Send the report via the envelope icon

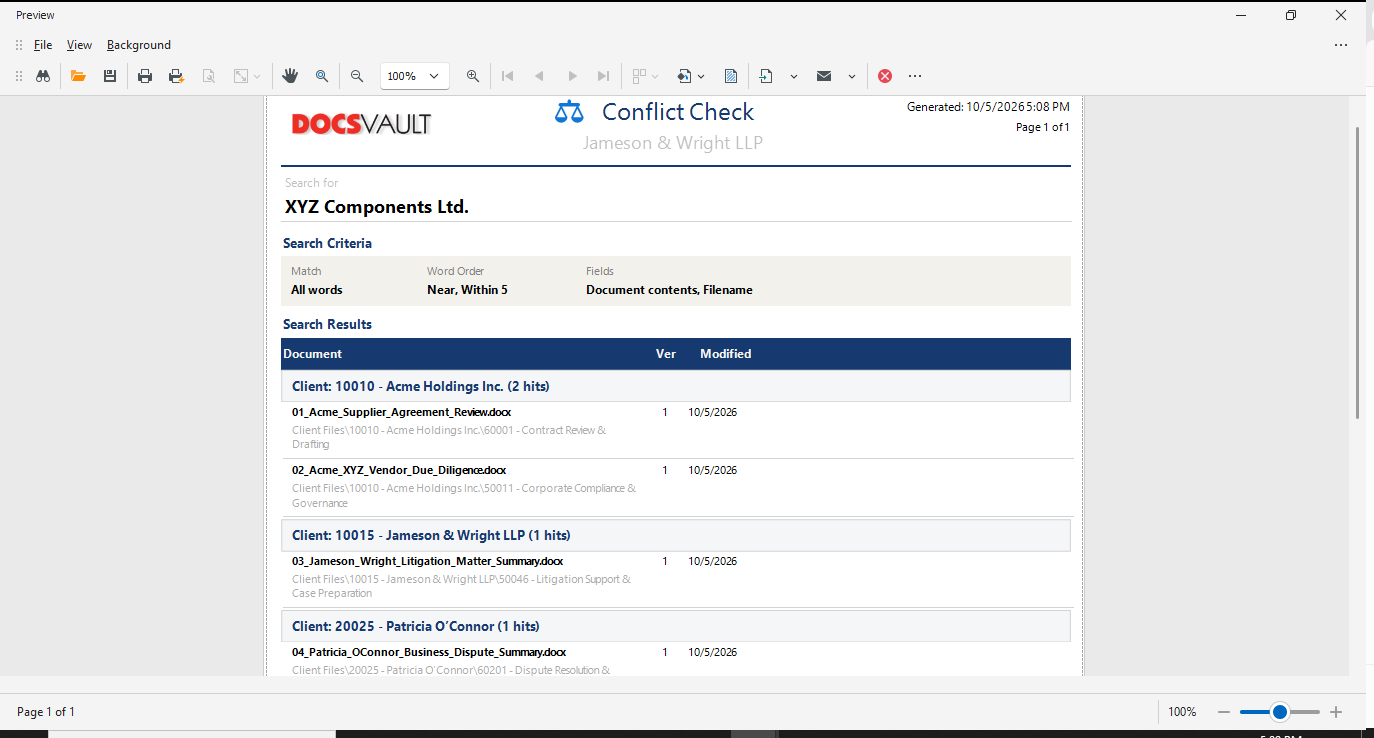pos(824,76)
